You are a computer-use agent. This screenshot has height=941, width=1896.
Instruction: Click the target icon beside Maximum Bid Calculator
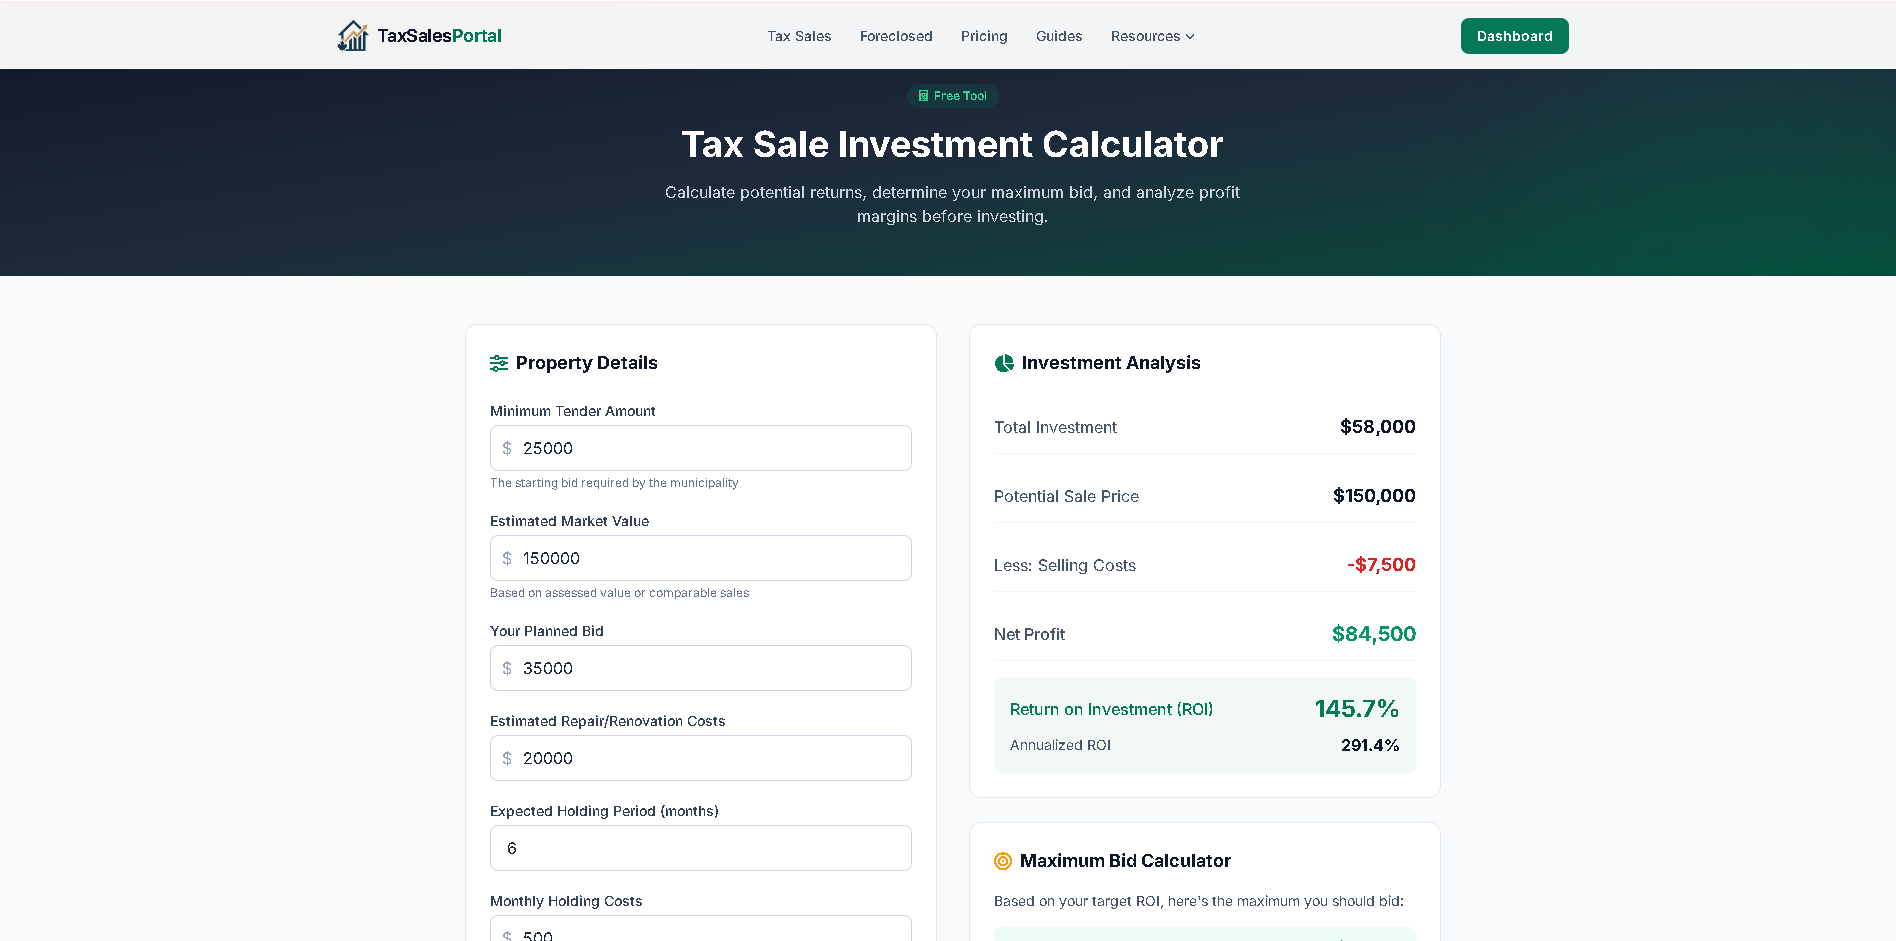(1003, 861)
